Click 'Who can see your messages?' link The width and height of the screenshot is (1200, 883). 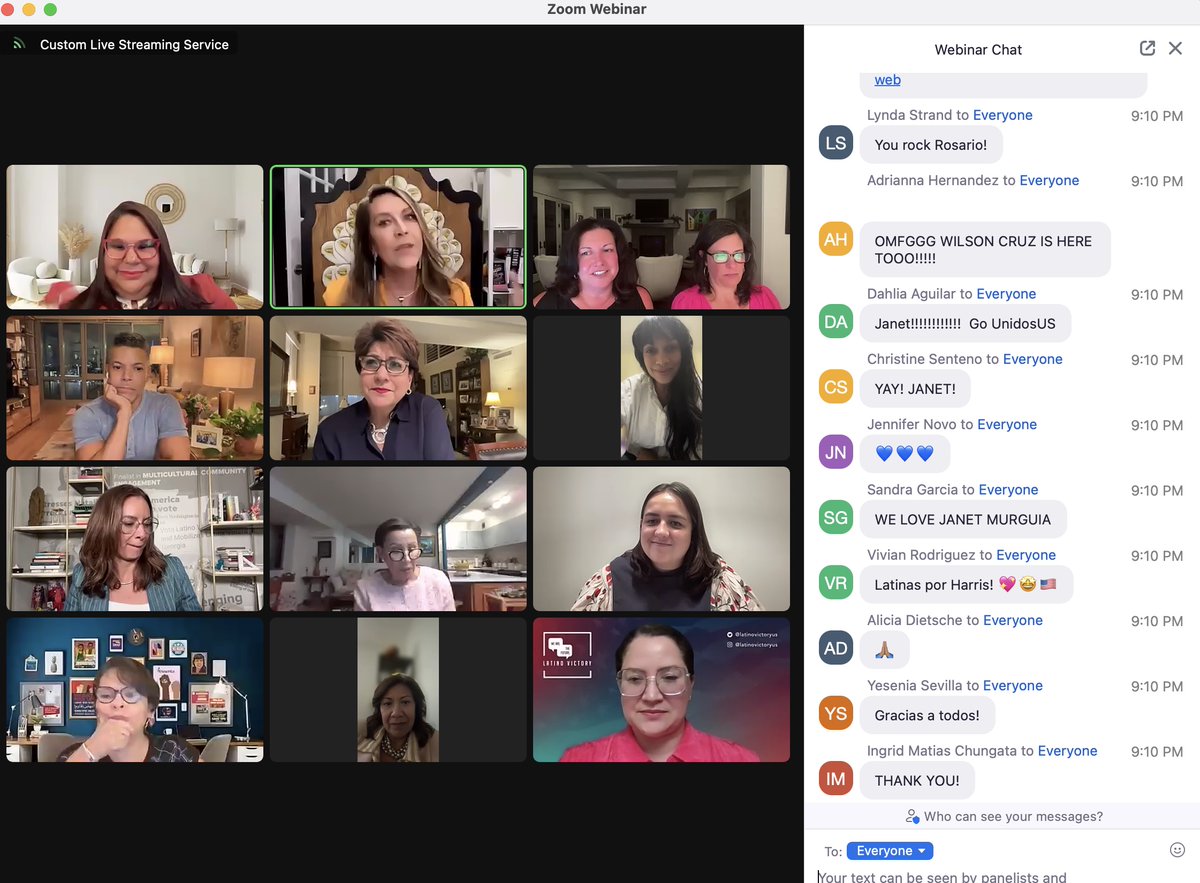click(x=1013, y=816)
